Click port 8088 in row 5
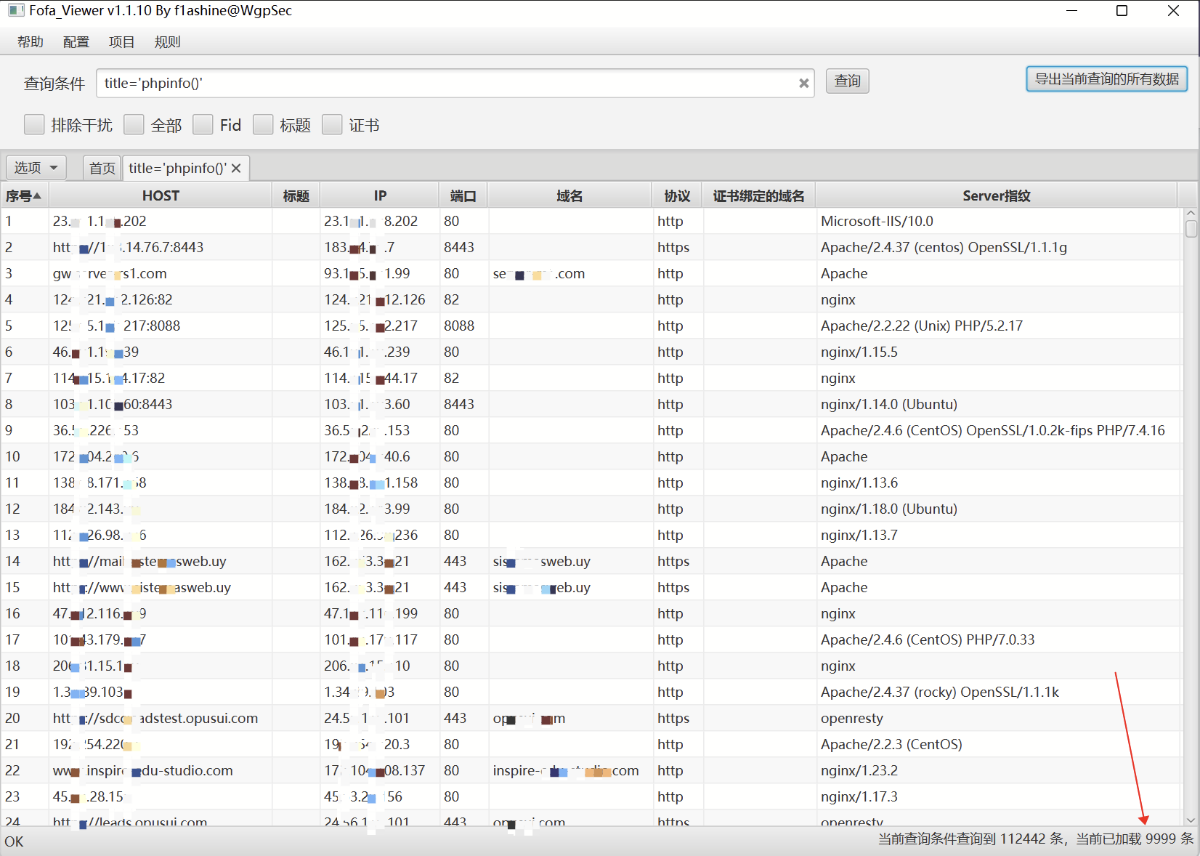The height and width of the screenshot is (856, 1200). 464,326
